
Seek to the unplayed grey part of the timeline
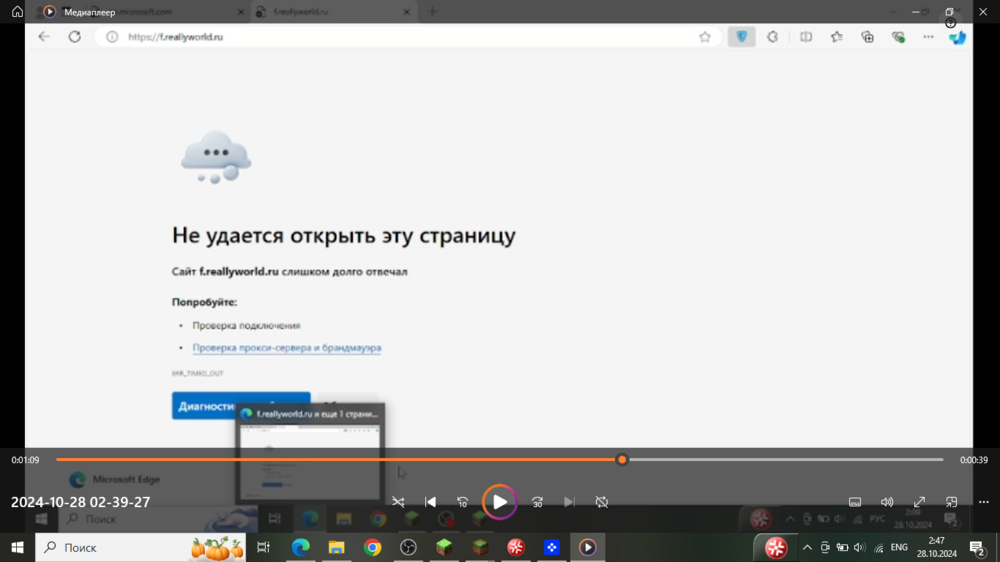tap(786, 459)
